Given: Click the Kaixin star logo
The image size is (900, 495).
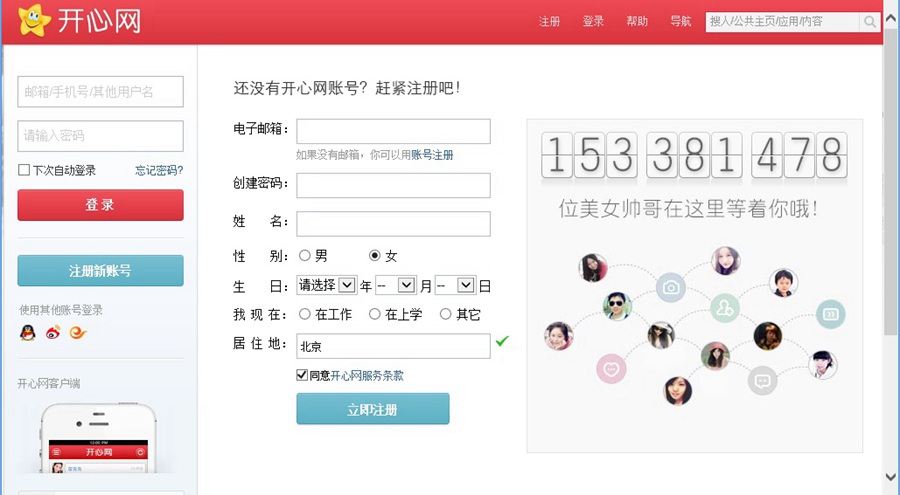Looking at the screenshot, I should tap(33, 20).
